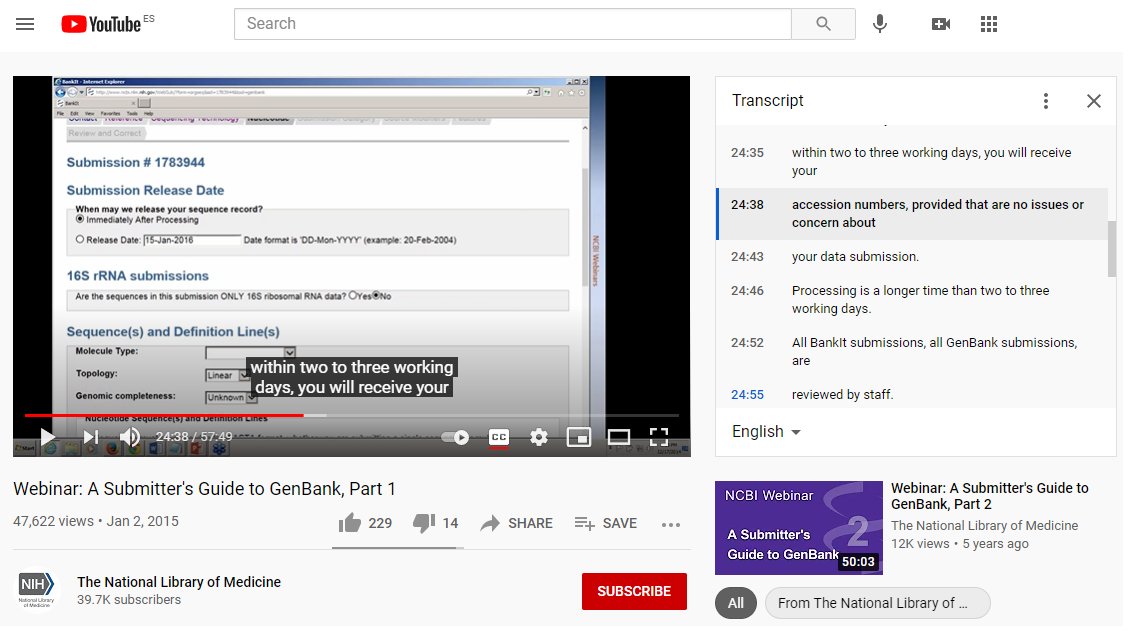
Task: Mute the video volume
Action: coord(129,437)
